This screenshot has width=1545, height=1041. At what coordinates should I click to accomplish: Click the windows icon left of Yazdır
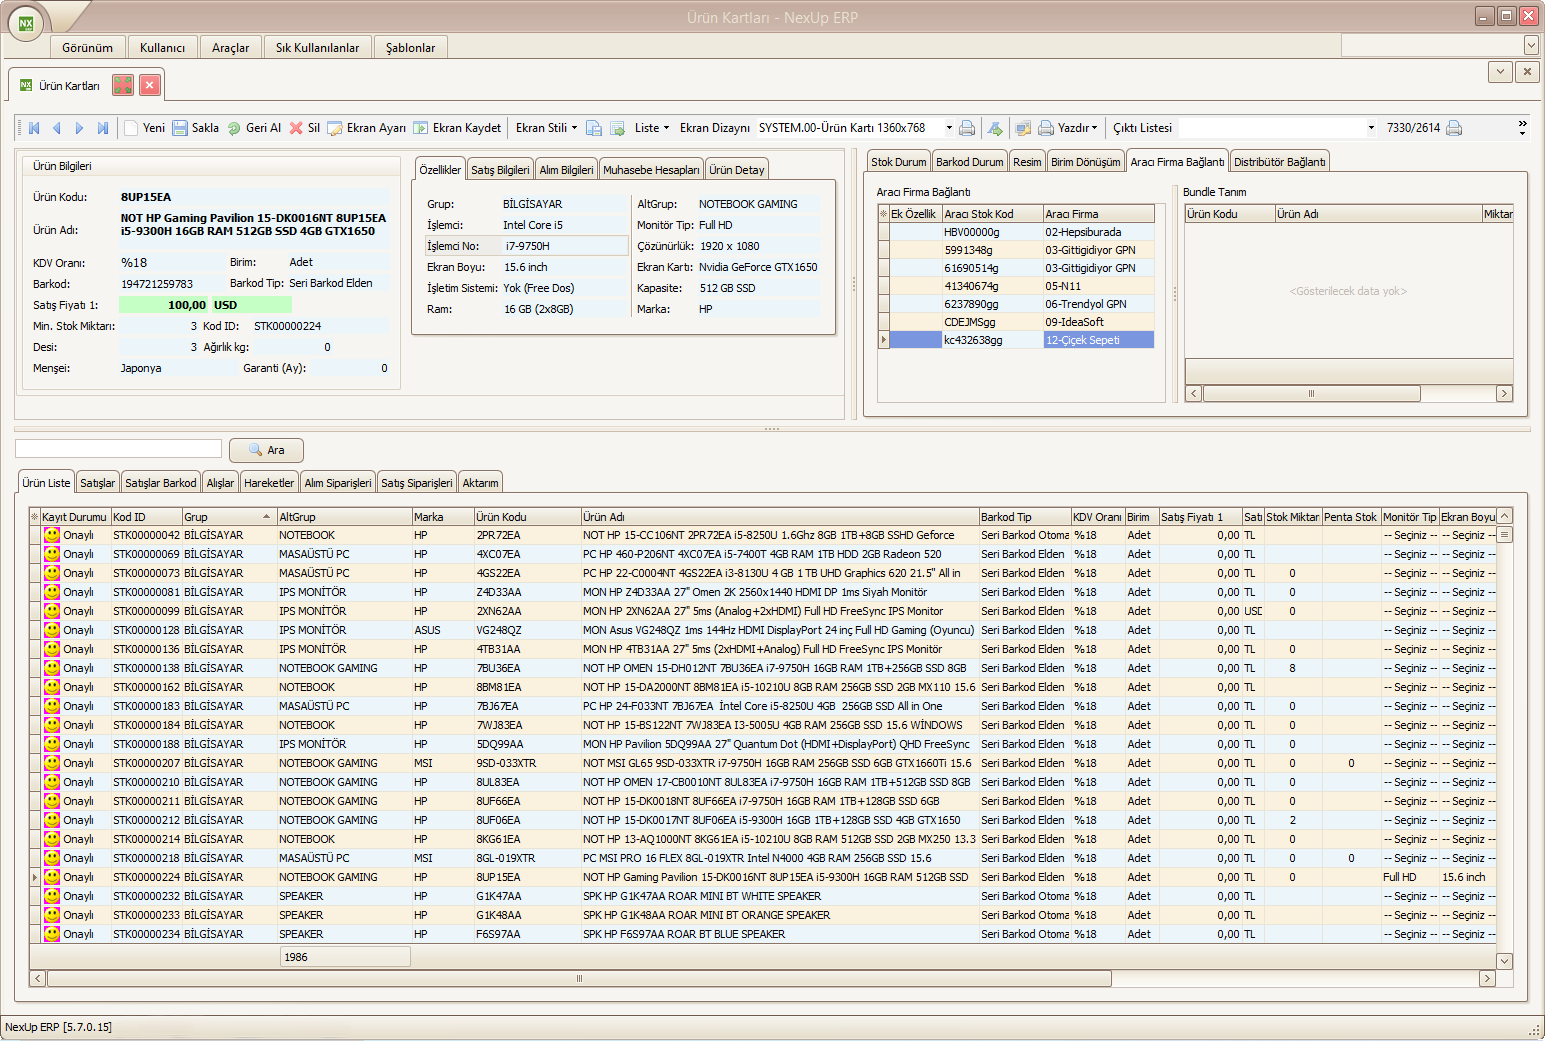[x=1023, y=128]
